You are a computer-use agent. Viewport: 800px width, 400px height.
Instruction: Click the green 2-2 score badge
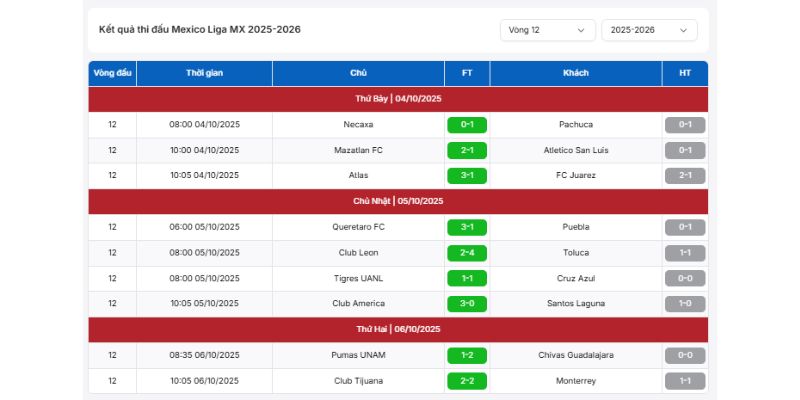point(467,381)
